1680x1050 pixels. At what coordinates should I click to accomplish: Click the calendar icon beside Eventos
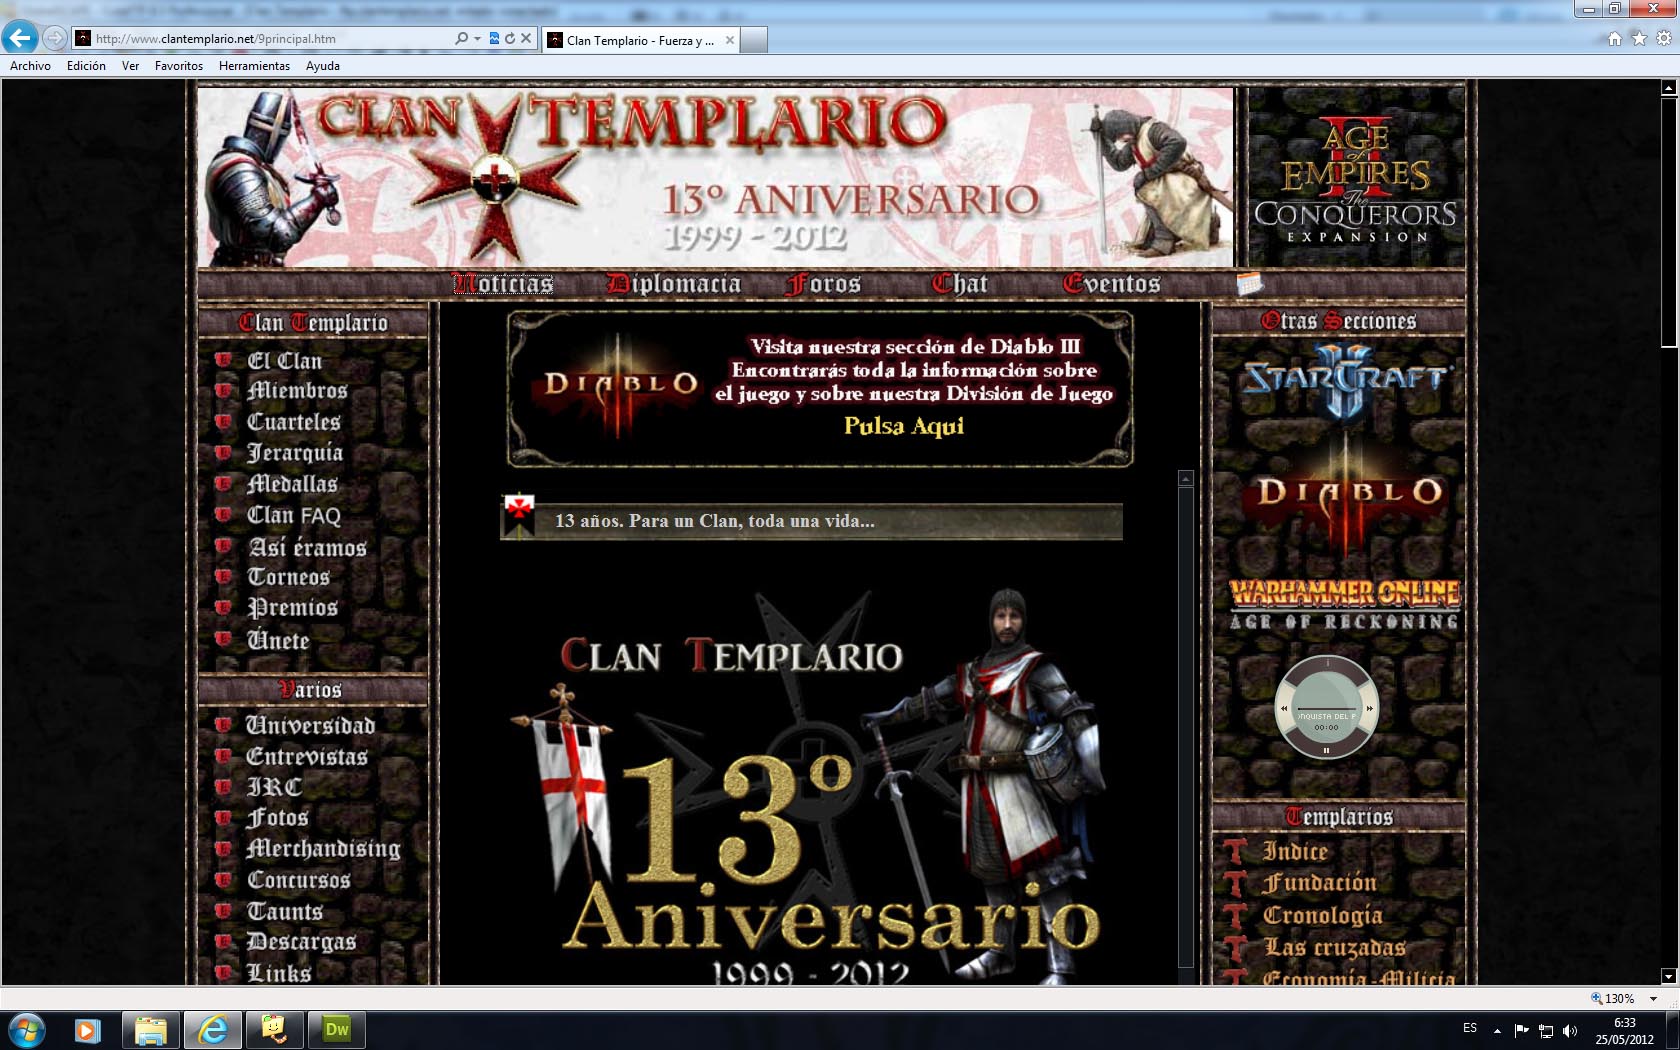pos(1249,284)
